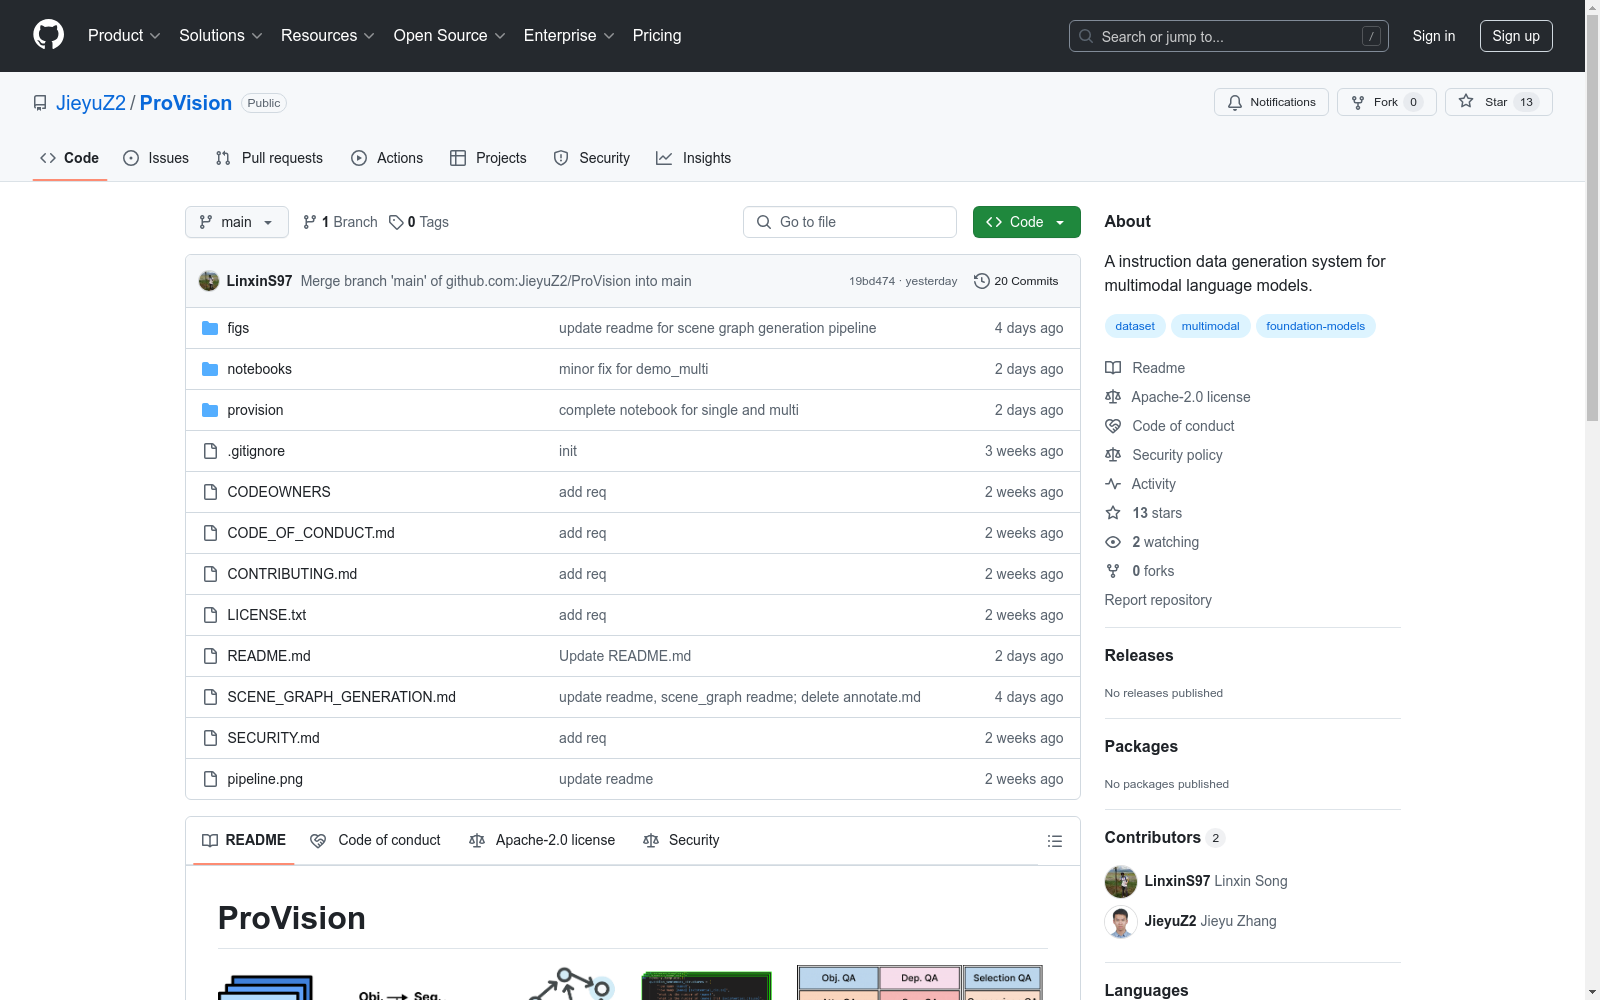Screen dimensions: 1600x1000
Task: Click the foundation-models topic tag
Action: tap(1315, 326)
